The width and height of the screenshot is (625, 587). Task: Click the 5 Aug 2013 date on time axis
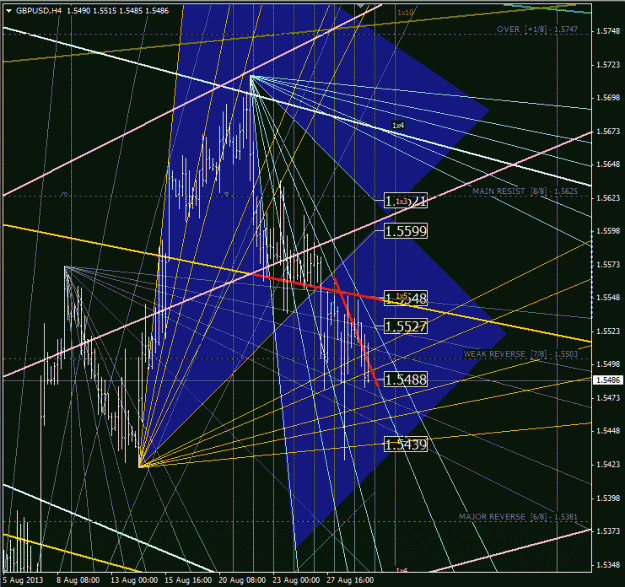click(x=23, y=580)
